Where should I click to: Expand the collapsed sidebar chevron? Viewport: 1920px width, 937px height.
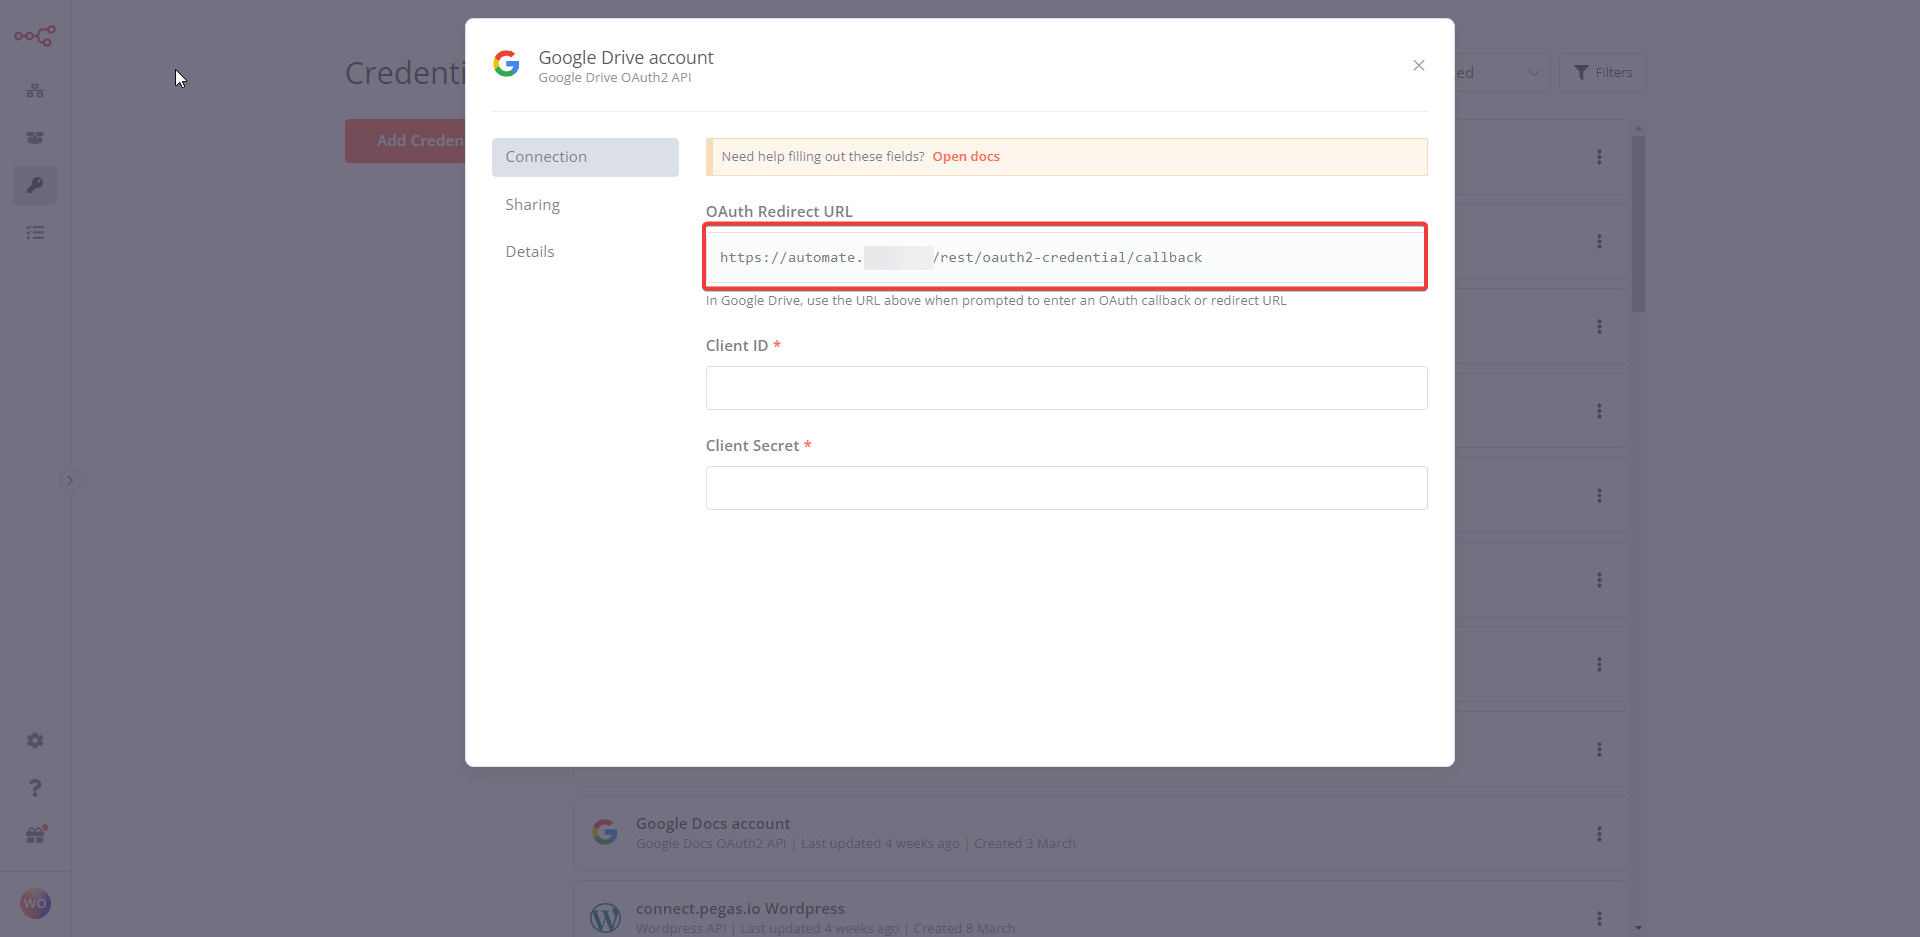(70, 481)
